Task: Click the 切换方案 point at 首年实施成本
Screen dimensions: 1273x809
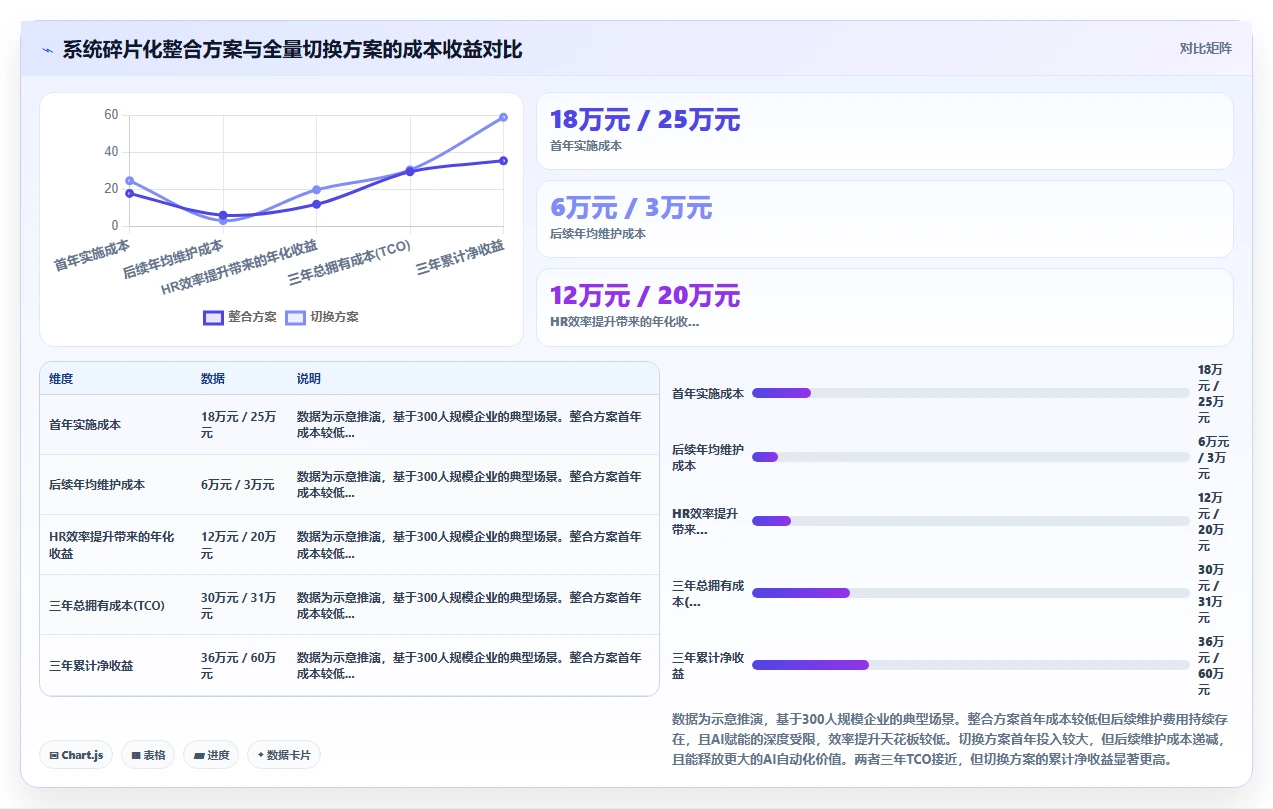Action: pyautogui.click(x=130, y=181)
